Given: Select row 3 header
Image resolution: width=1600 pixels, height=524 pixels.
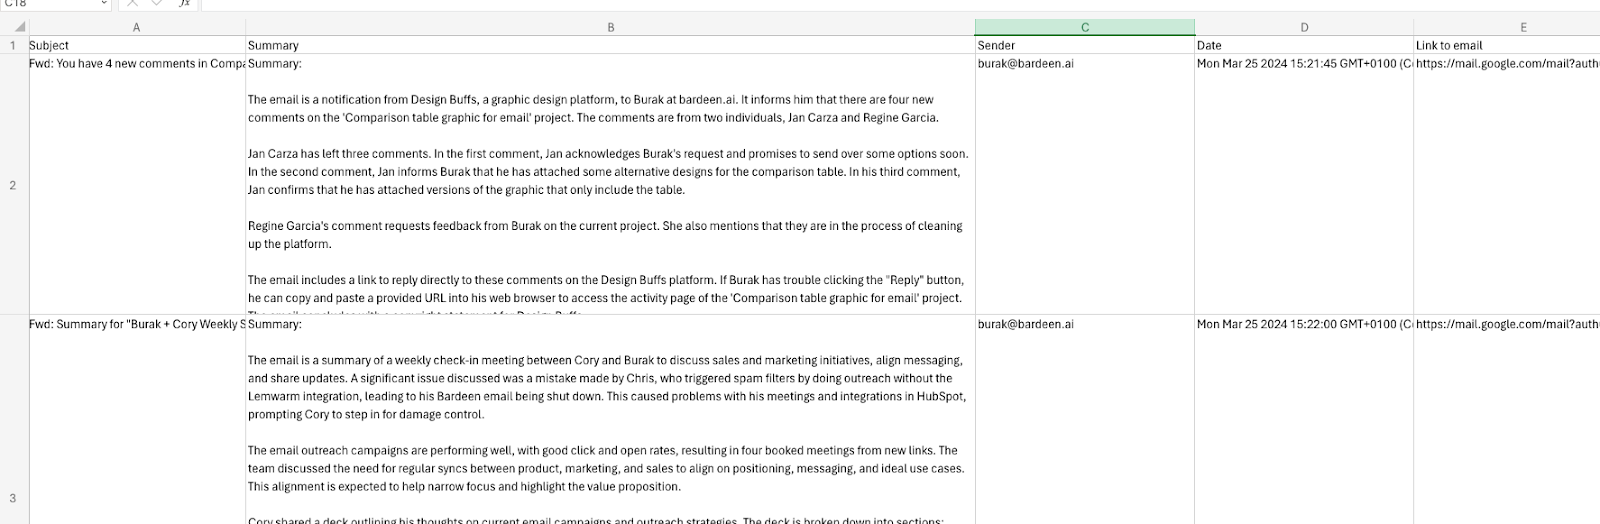Looking at the screenshot, I should (x=13, y=420).
